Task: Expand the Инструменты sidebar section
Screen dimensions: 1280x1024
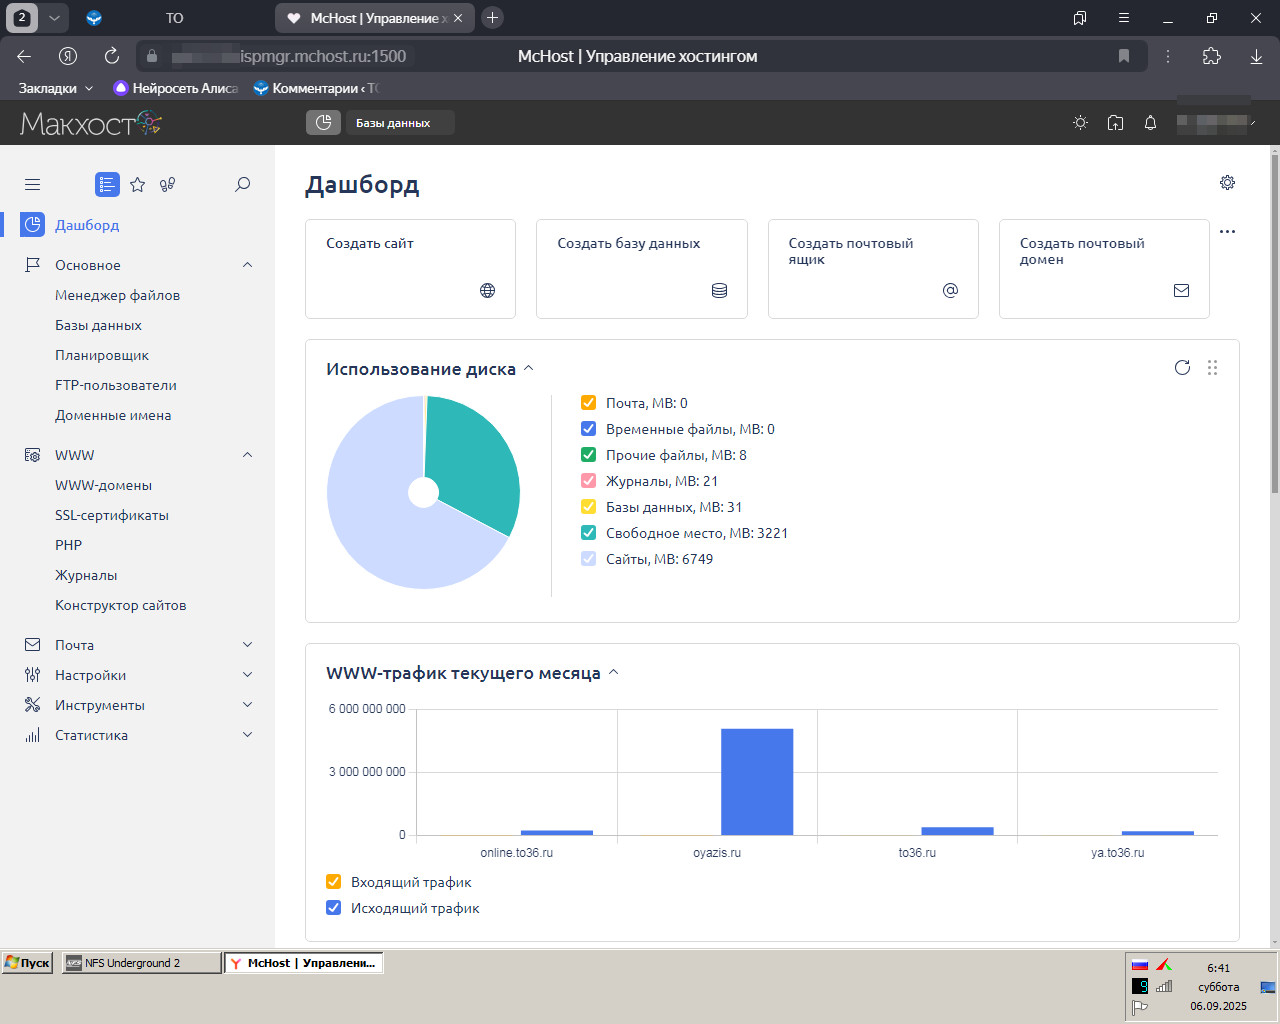Action: [x=247, y=705]
